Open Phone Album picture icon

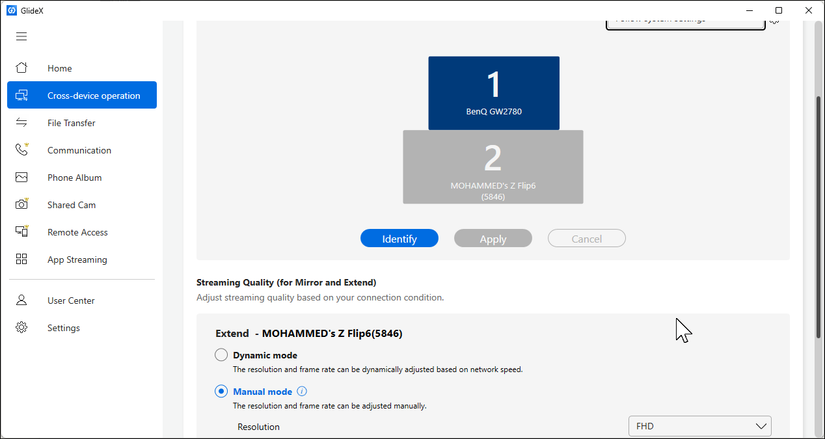[21, 177]
